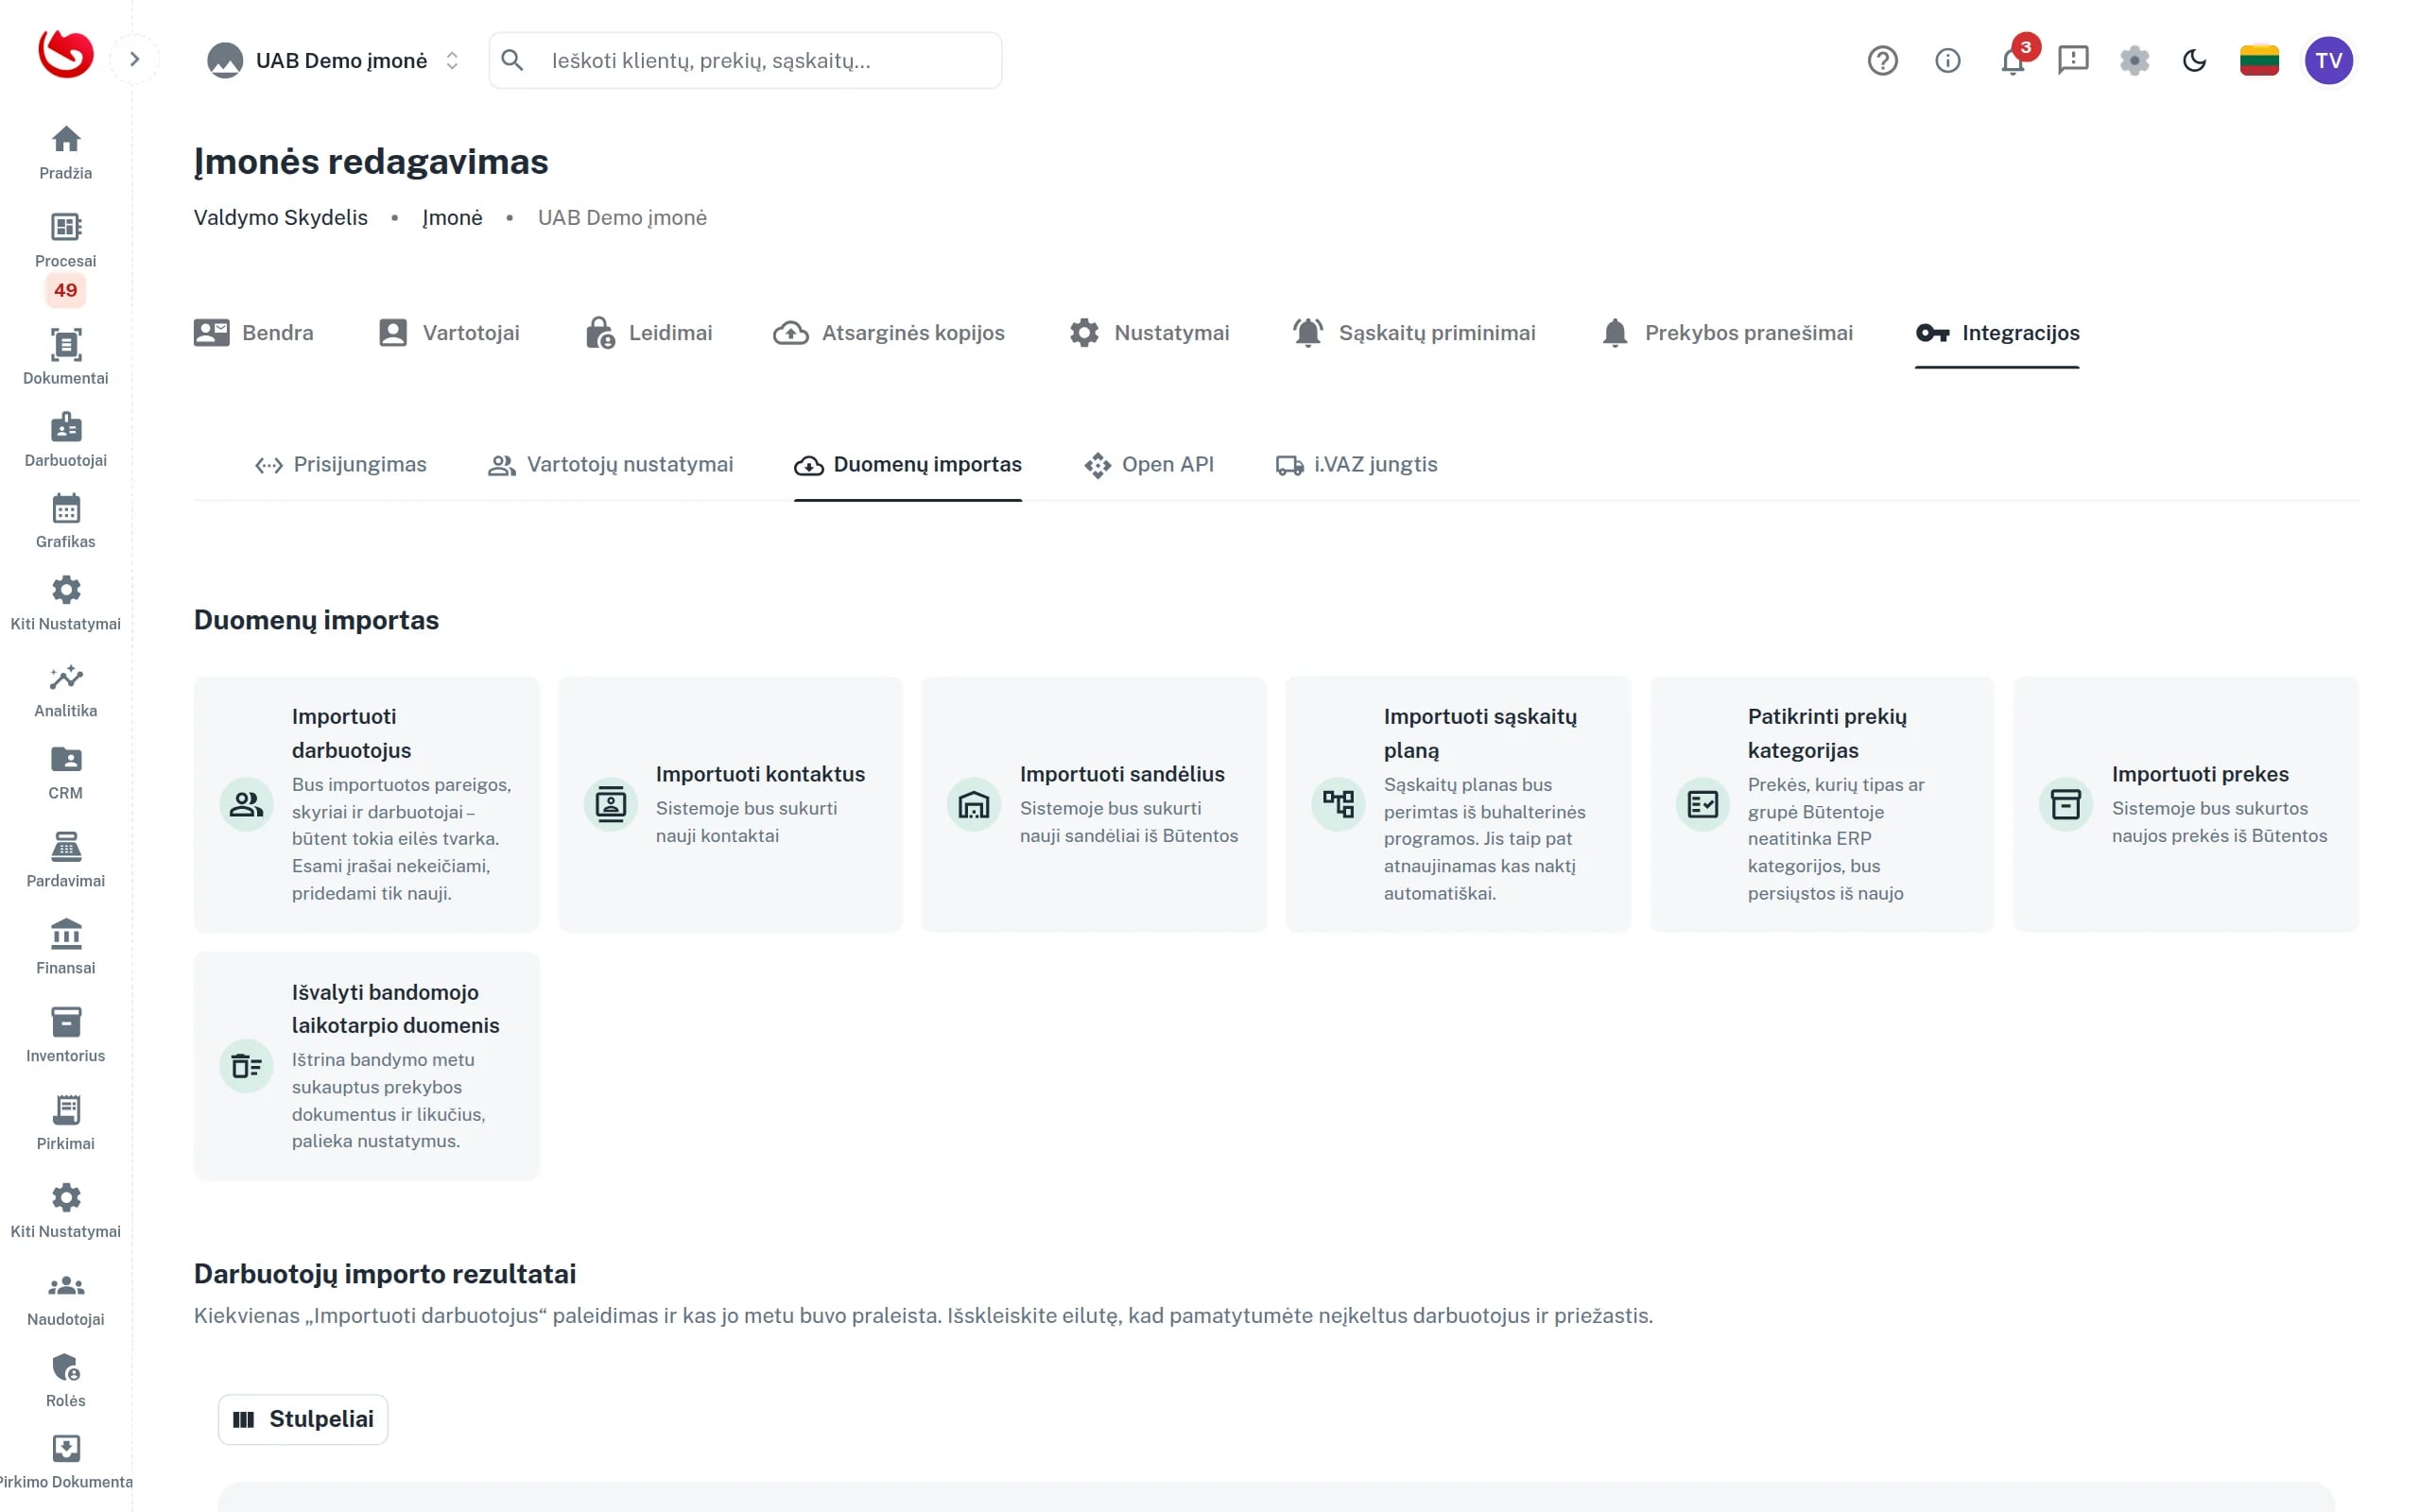Open notifications bell with 3 badge
Image resolution: width=2420 pixels, height=1512 pixels.
(x=2013, y=59)
